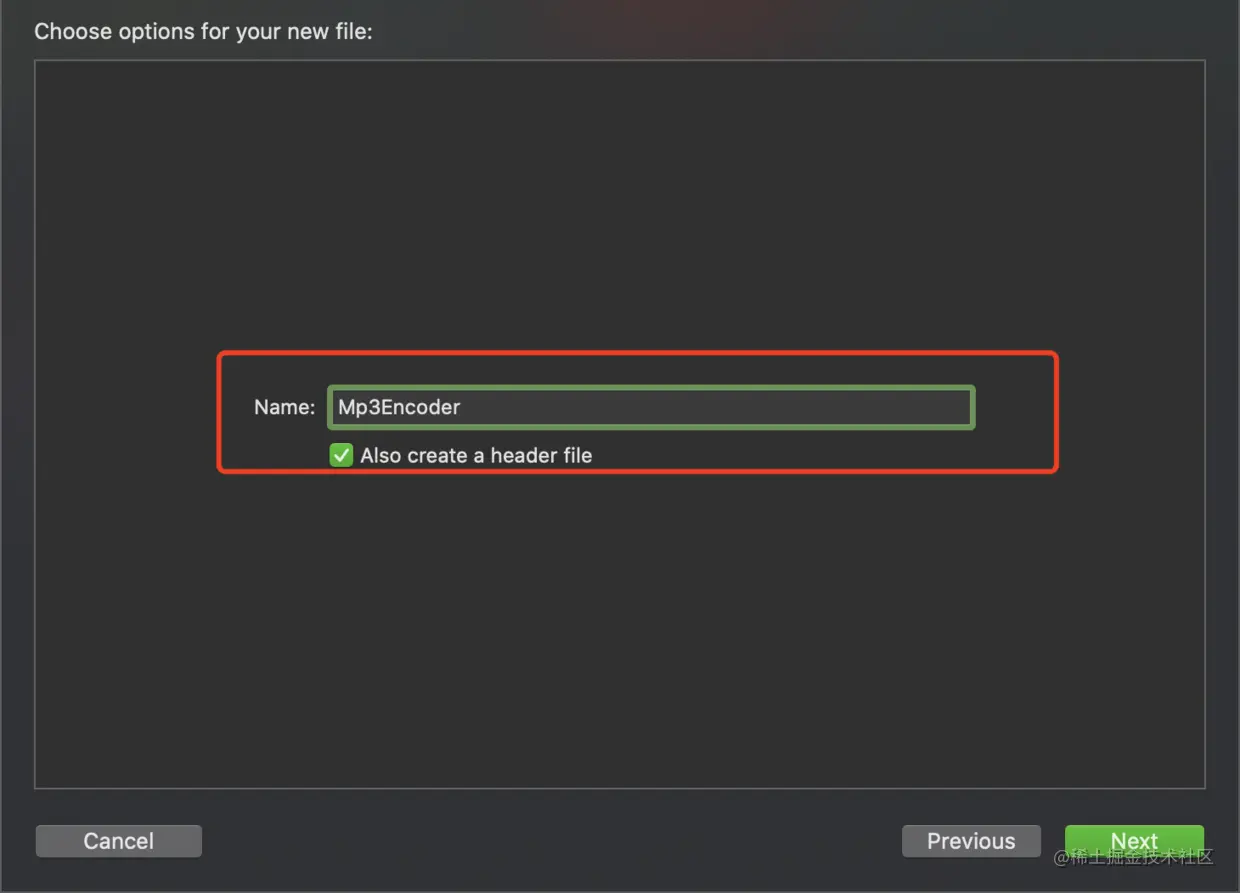This screenshot has height=893, width=1240.
Task: Focus the Name text field
Action: 651,407
